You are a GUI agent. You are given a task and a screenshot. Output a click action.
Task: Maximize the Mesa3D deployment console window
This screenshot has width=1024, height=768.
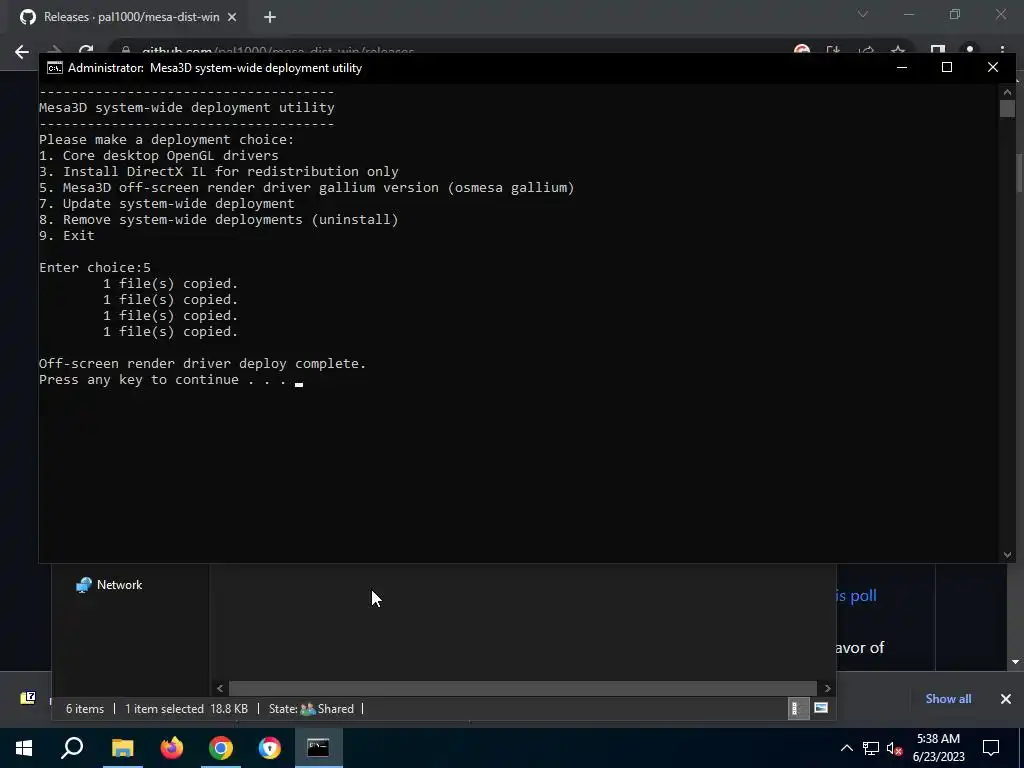947,67
